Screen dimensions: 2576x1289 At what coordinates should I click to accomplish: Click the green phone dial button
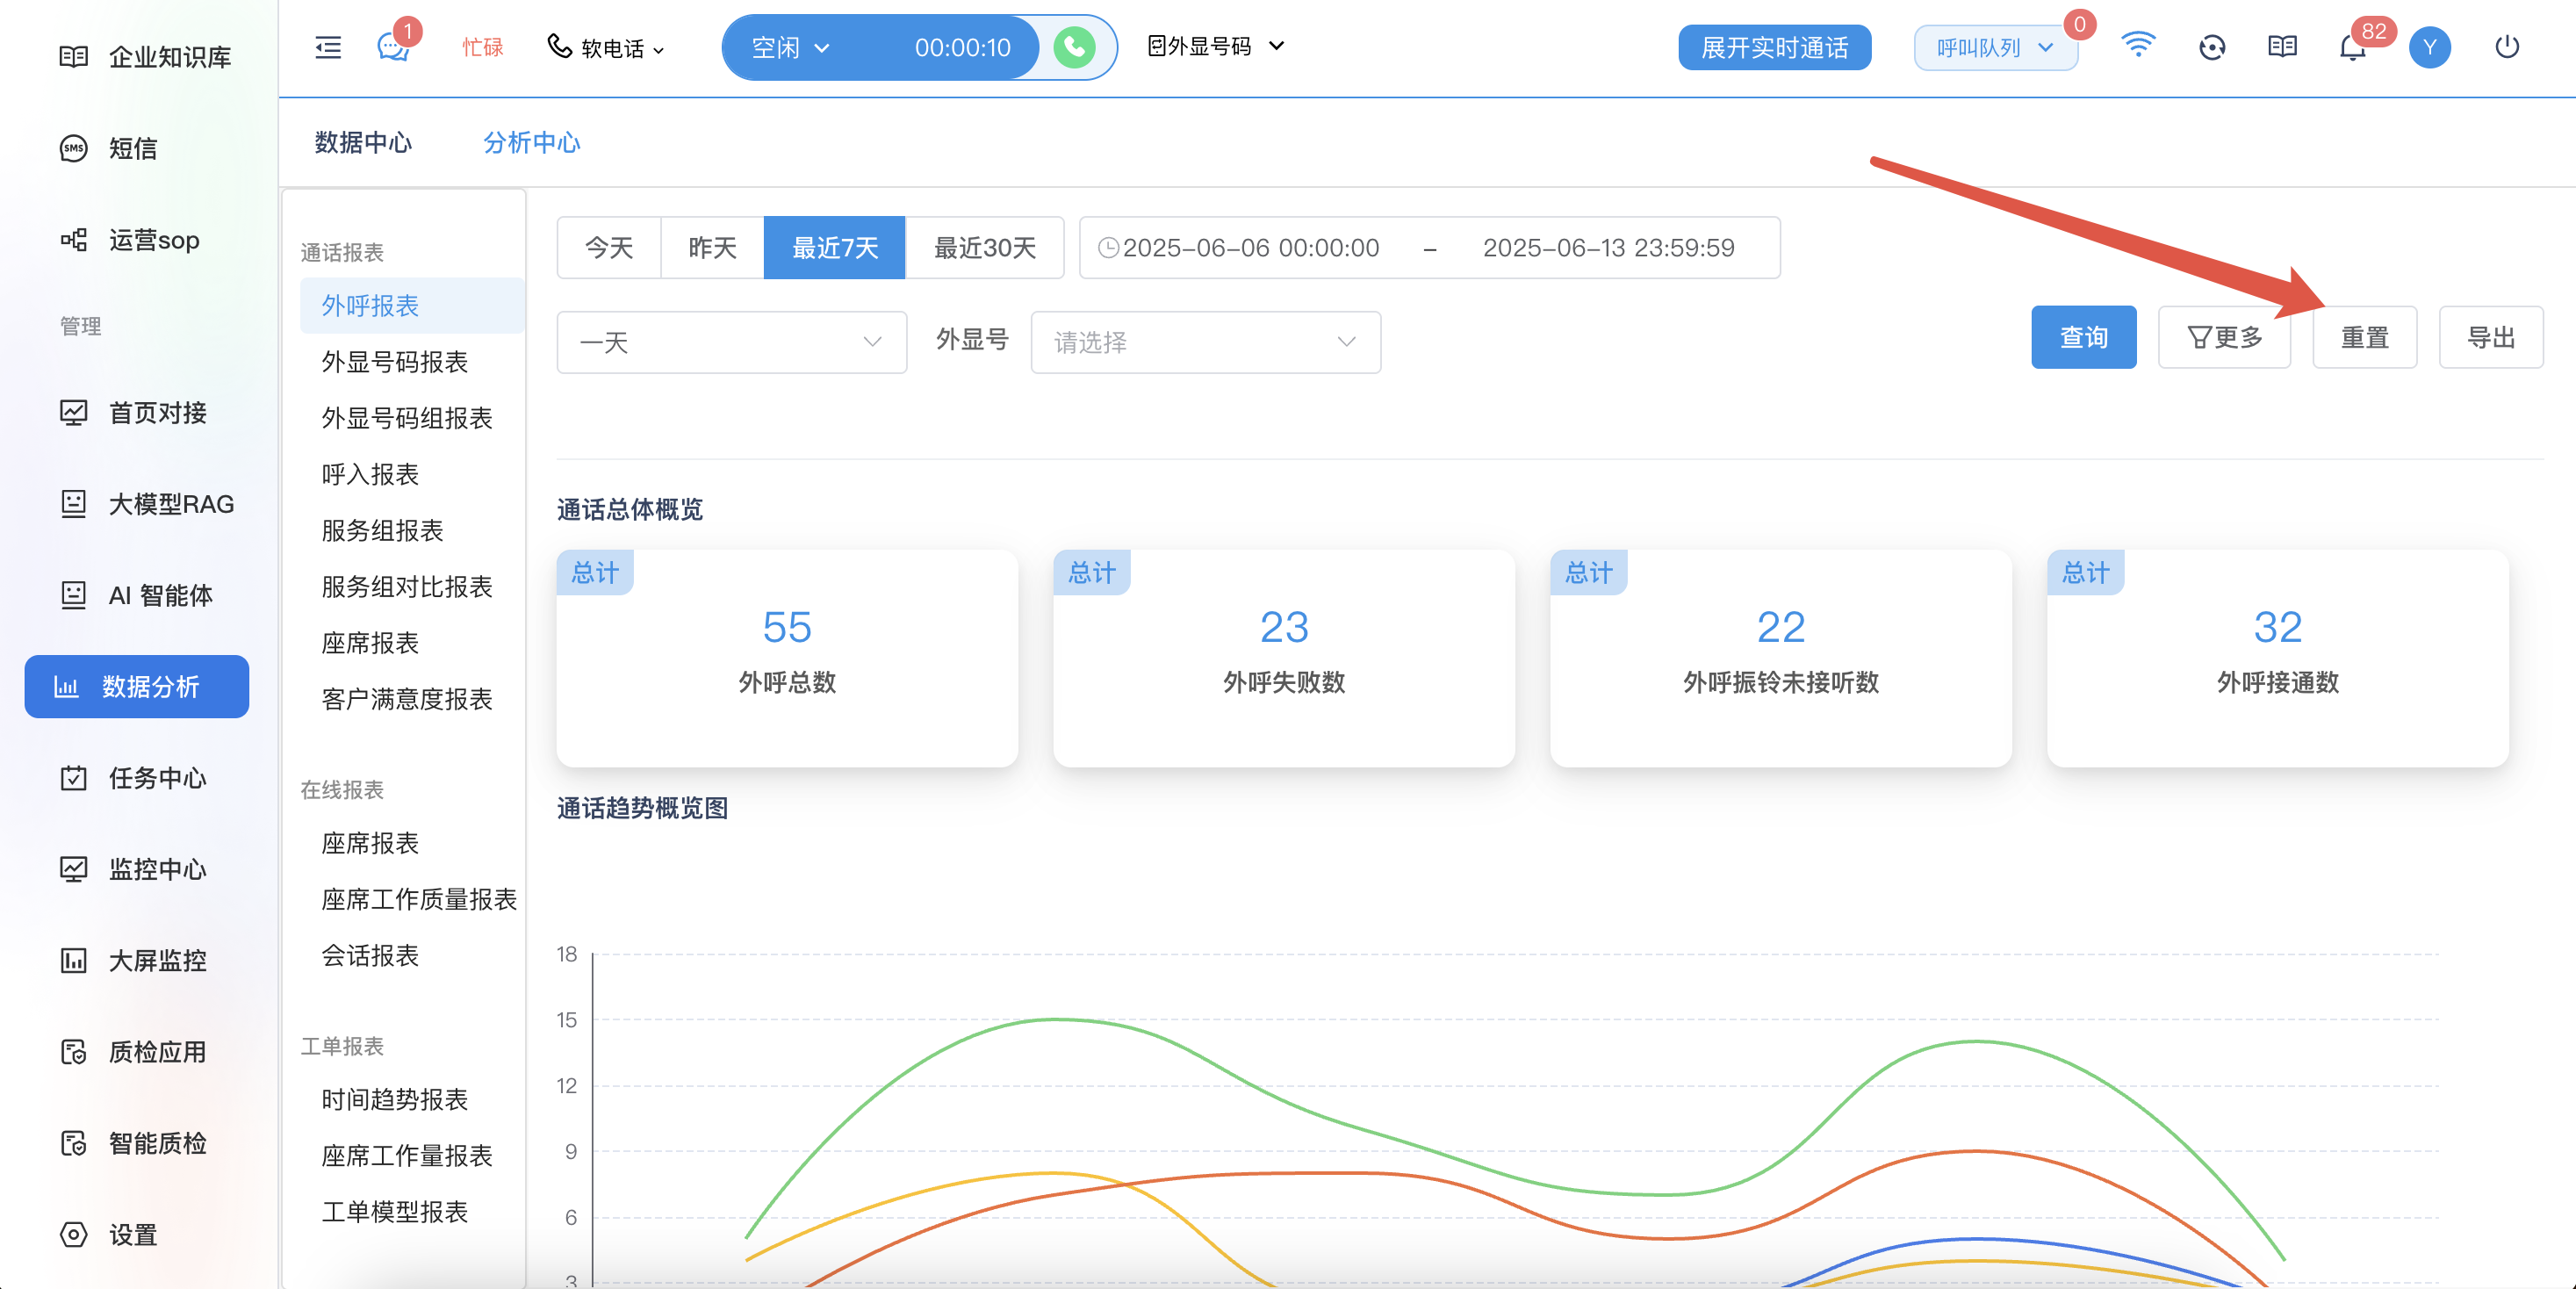(x=1074, y=47)
